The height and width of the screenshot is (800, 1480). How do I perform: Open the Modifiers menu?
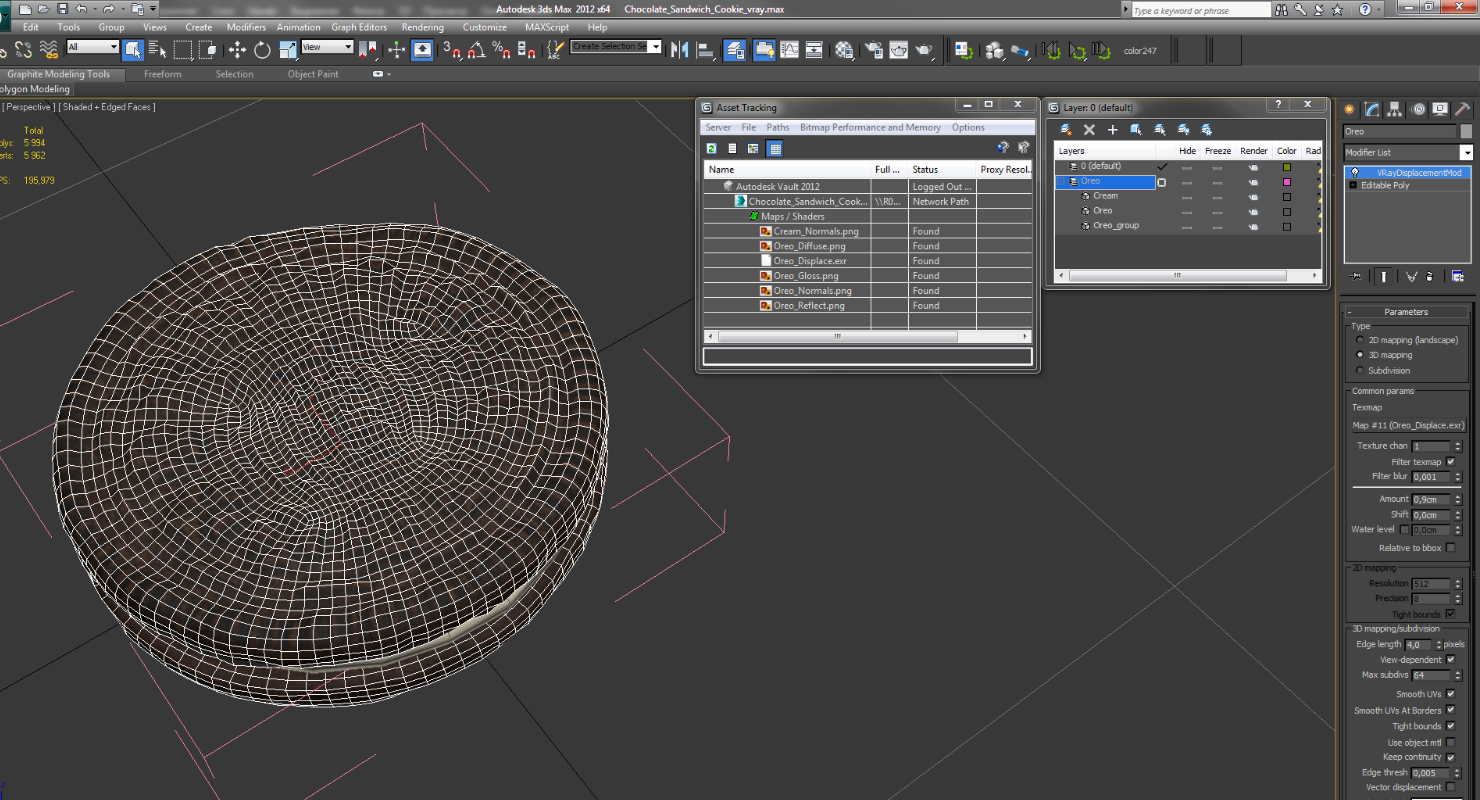pyautogui.click(x=246, y=27)
